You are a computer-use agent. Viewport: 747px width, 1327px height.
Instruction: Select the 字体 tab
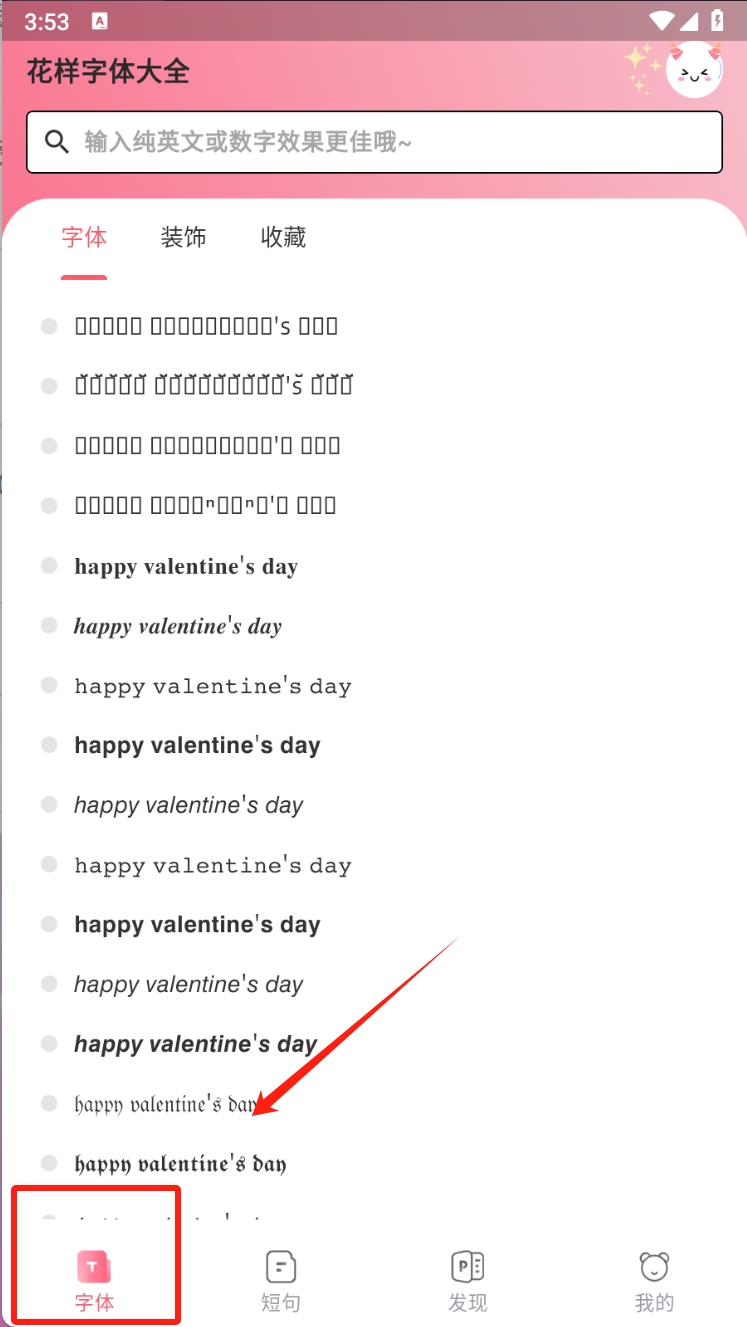coord(84,237)
